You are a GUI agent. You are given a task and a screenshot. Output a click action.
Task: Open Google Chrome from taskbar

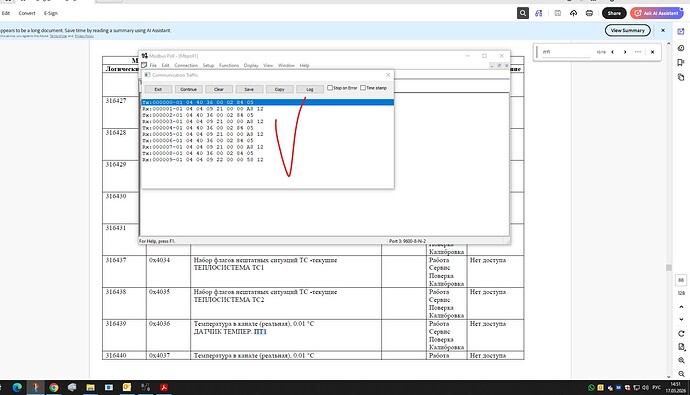[x=54, y=387]
